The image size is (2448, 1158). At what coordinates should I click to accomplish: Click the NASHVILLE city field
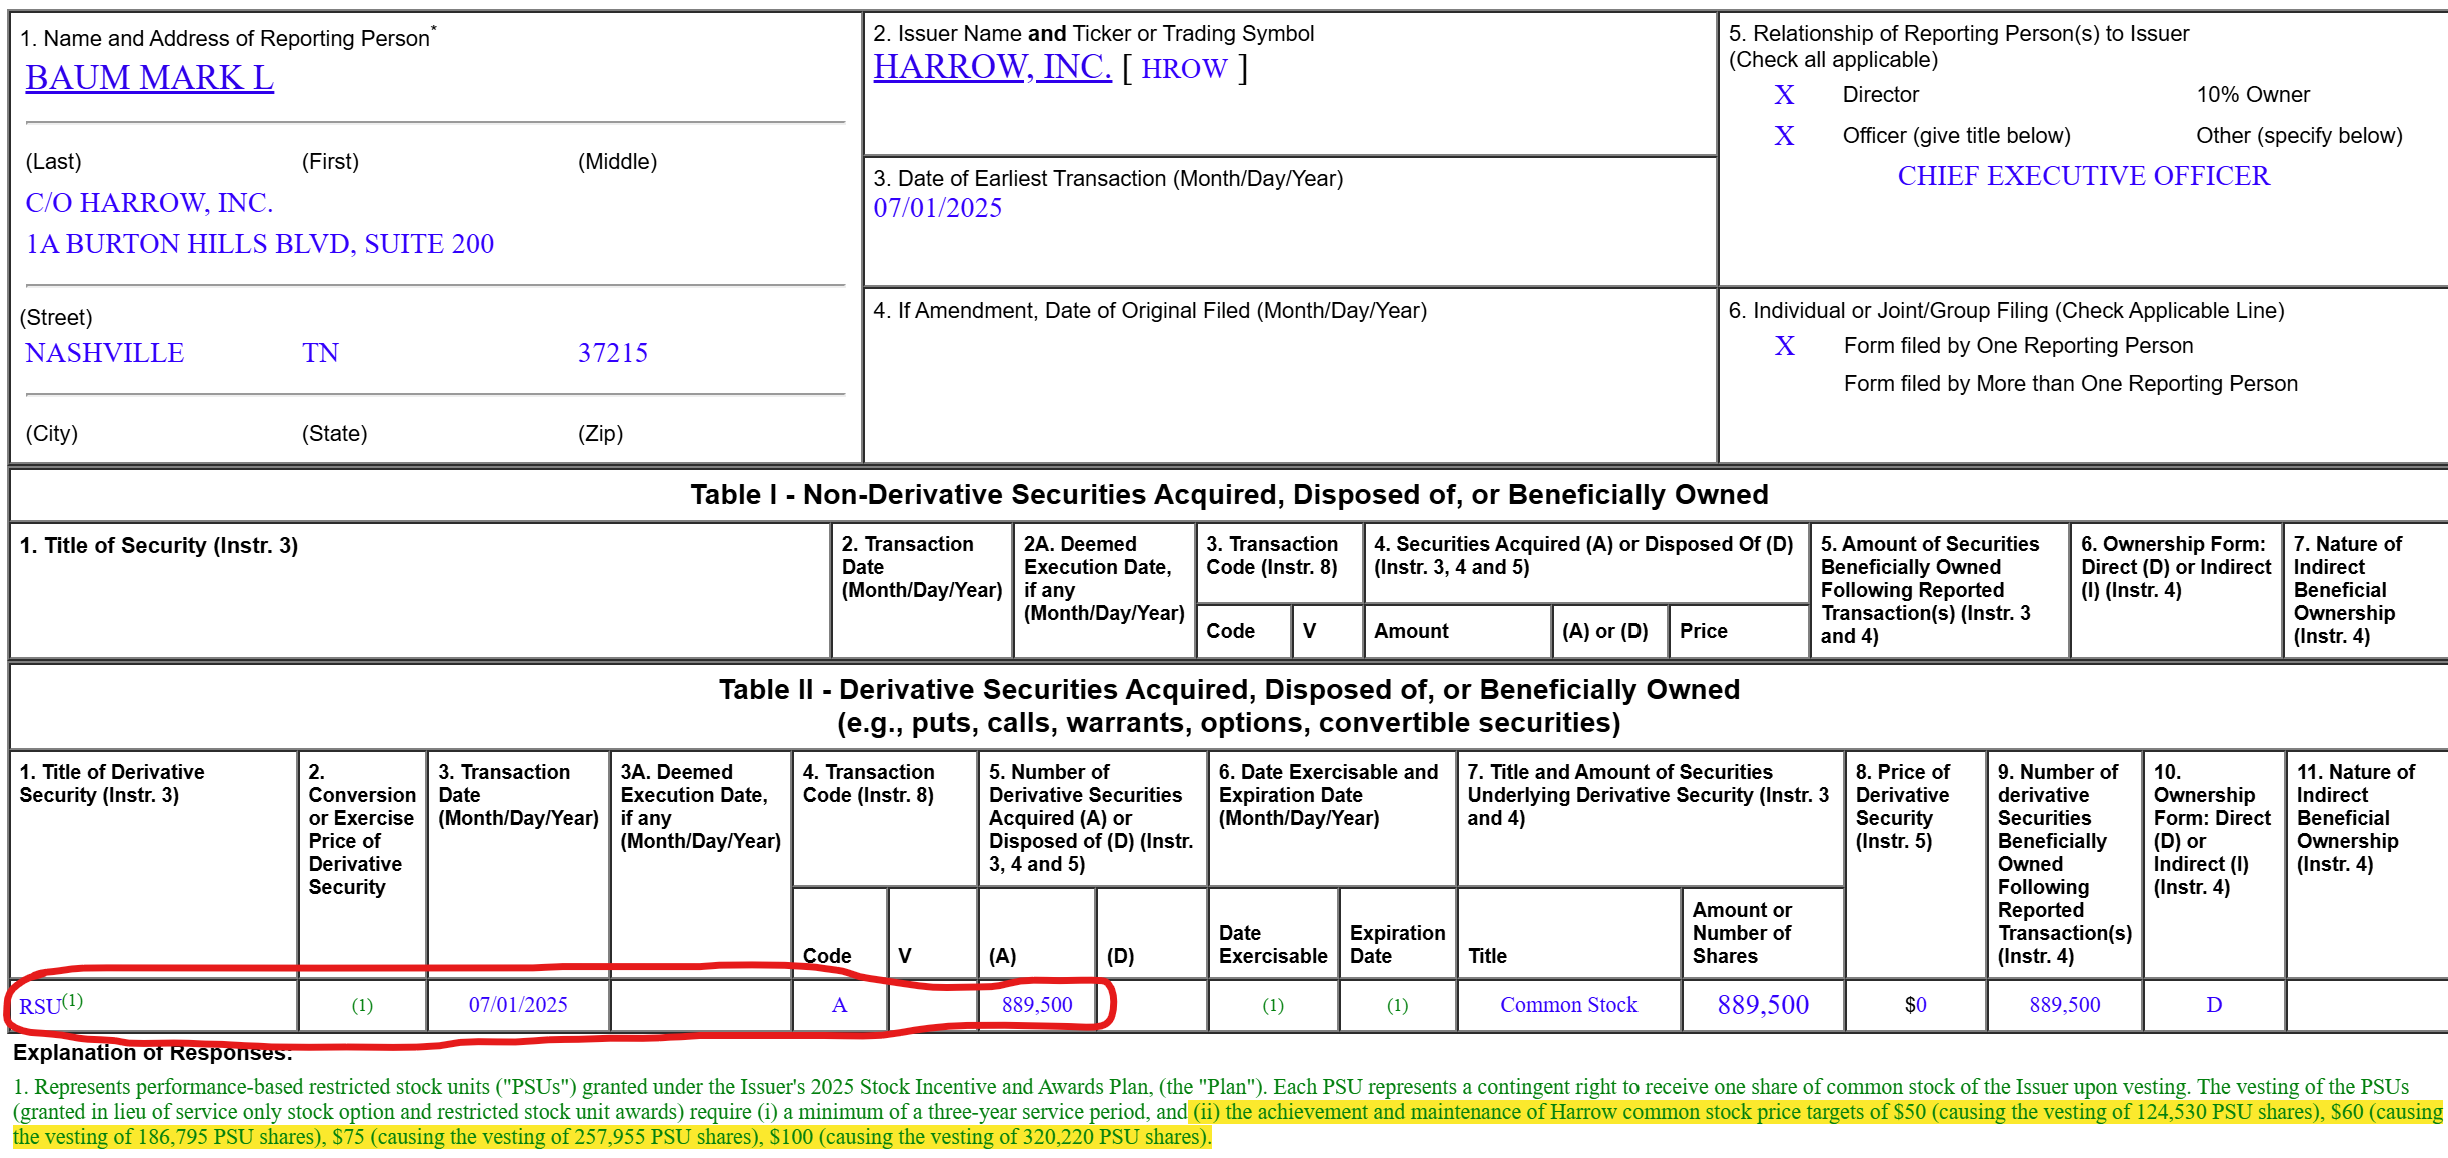pyautogui.click(x=104, y=353)
